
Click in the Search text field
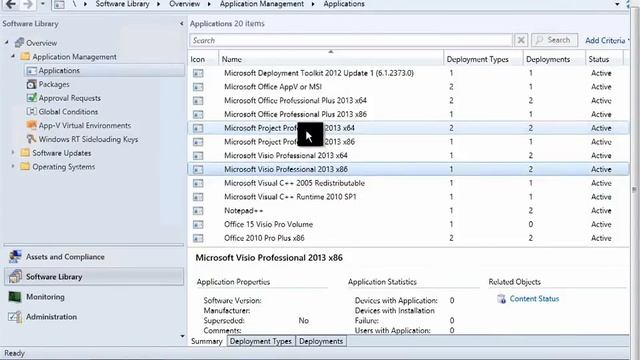[351, 40]
